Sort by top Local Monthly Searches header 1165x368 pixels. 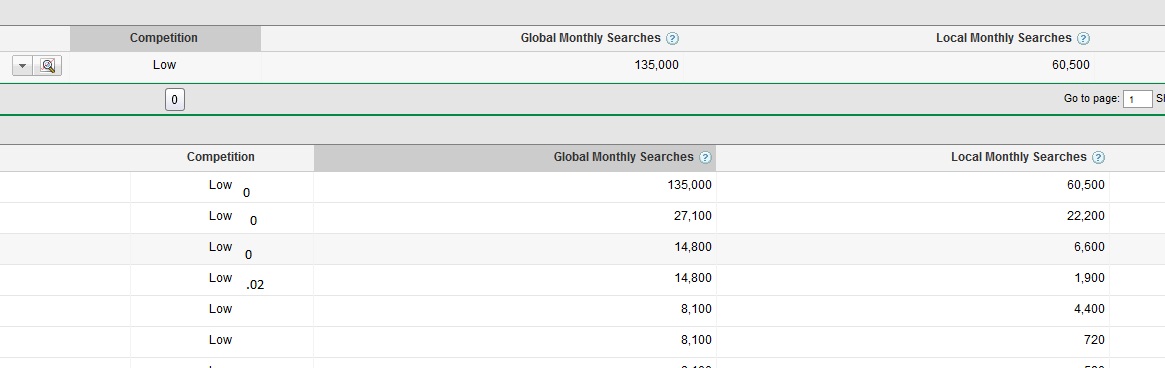[x=1003, y=38]
